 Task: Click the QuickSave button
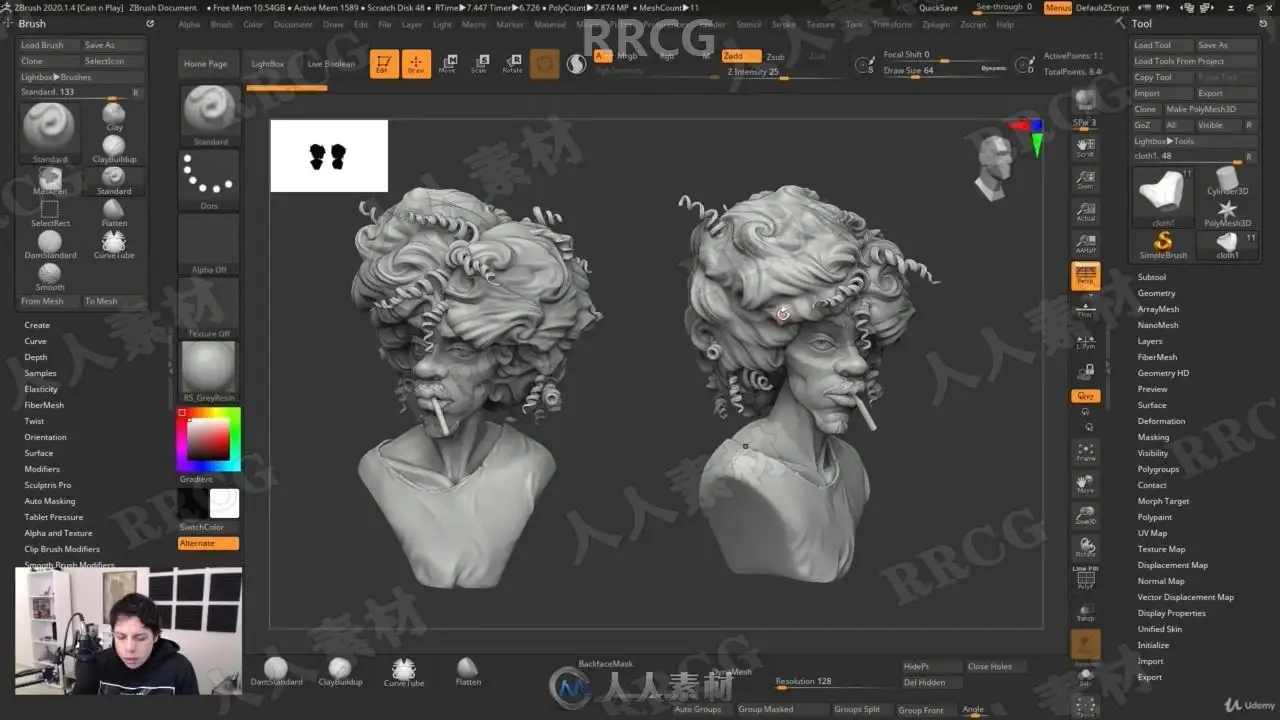click(x=938, y=8)
